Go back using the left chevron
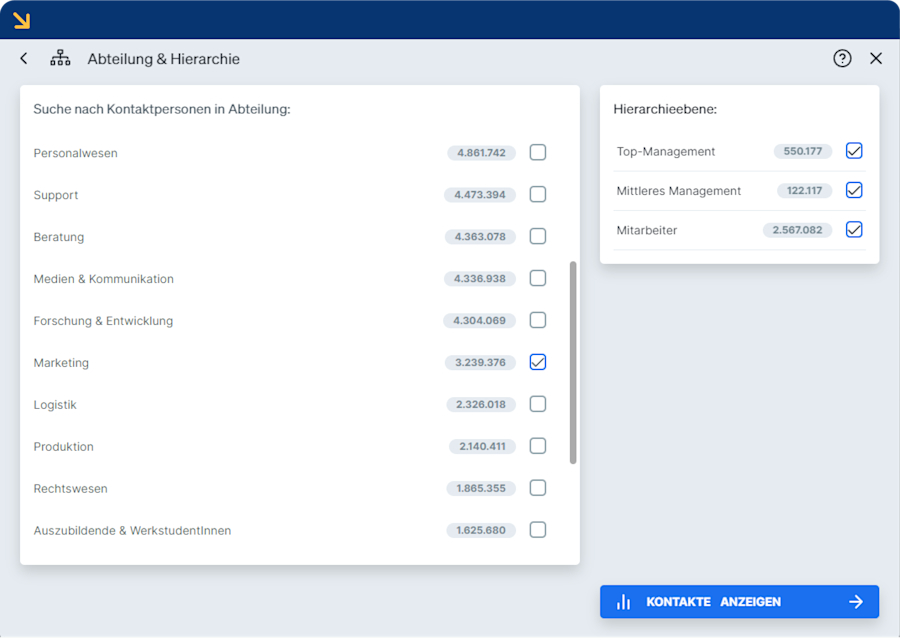The height and width of the screenshot is (642, 900). [24, 59]
